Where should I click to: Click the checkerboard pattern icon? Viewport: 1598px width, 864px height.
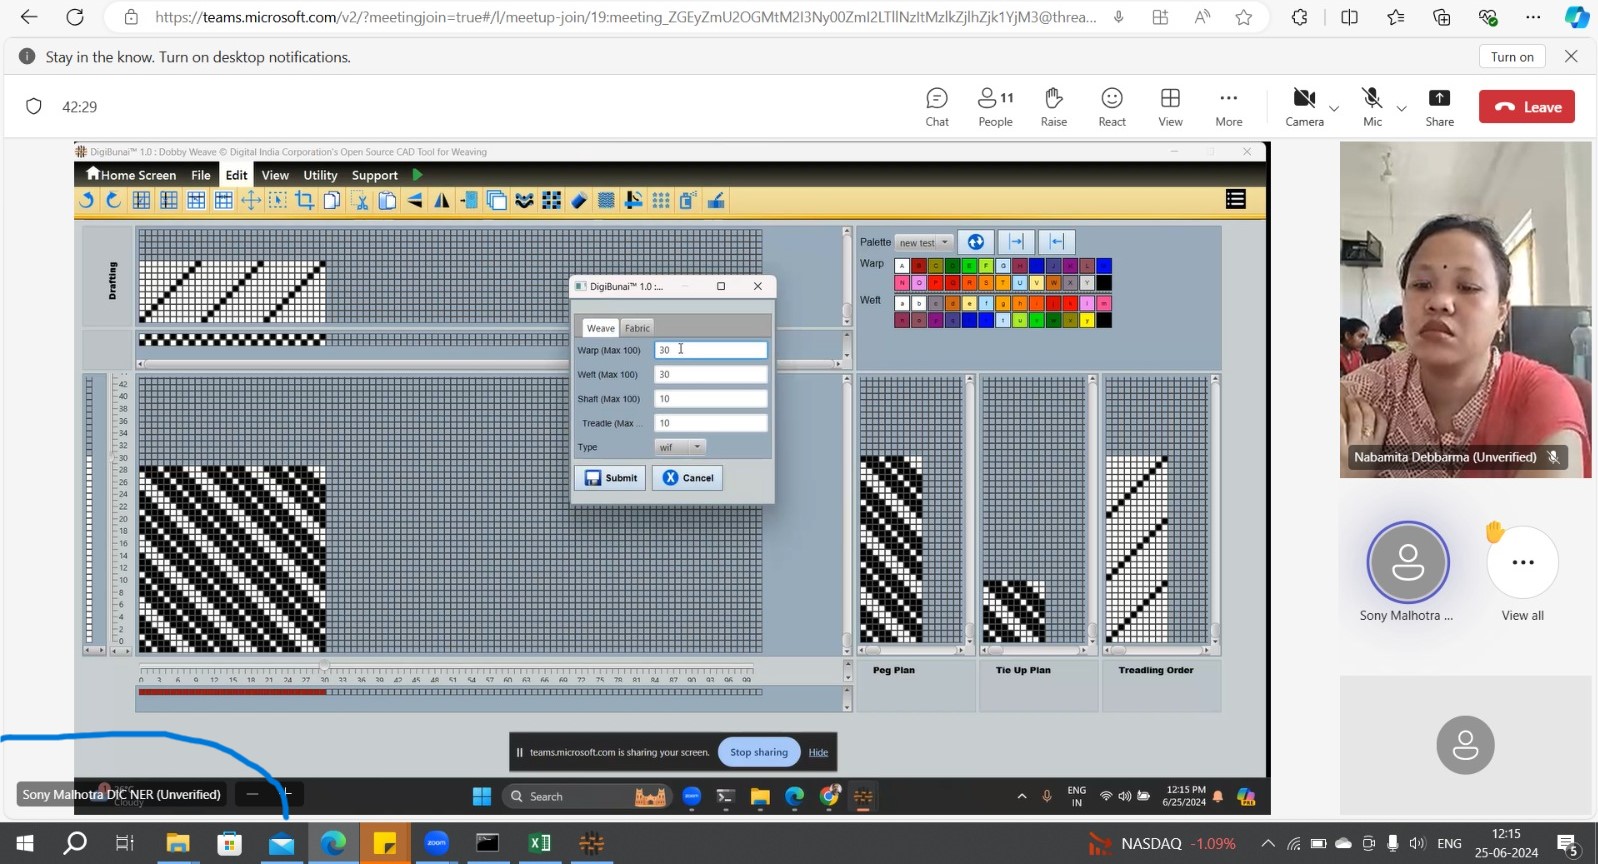(x=552, y=200)
